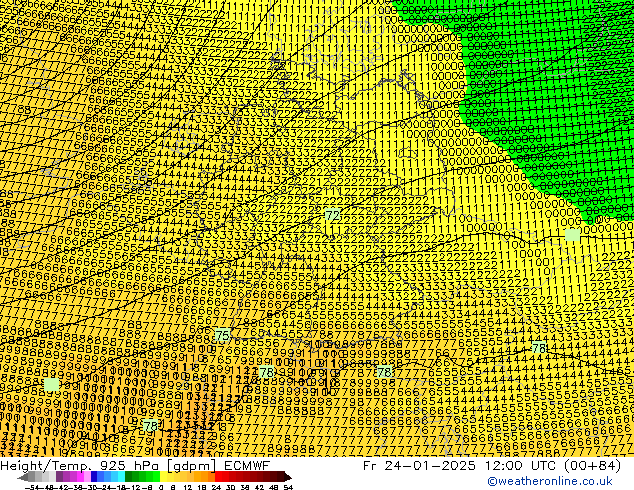This screenshot has width=634, height=490.
Task: Pick the yellow swatch on the temperature scale
Action: click(164, 476)
